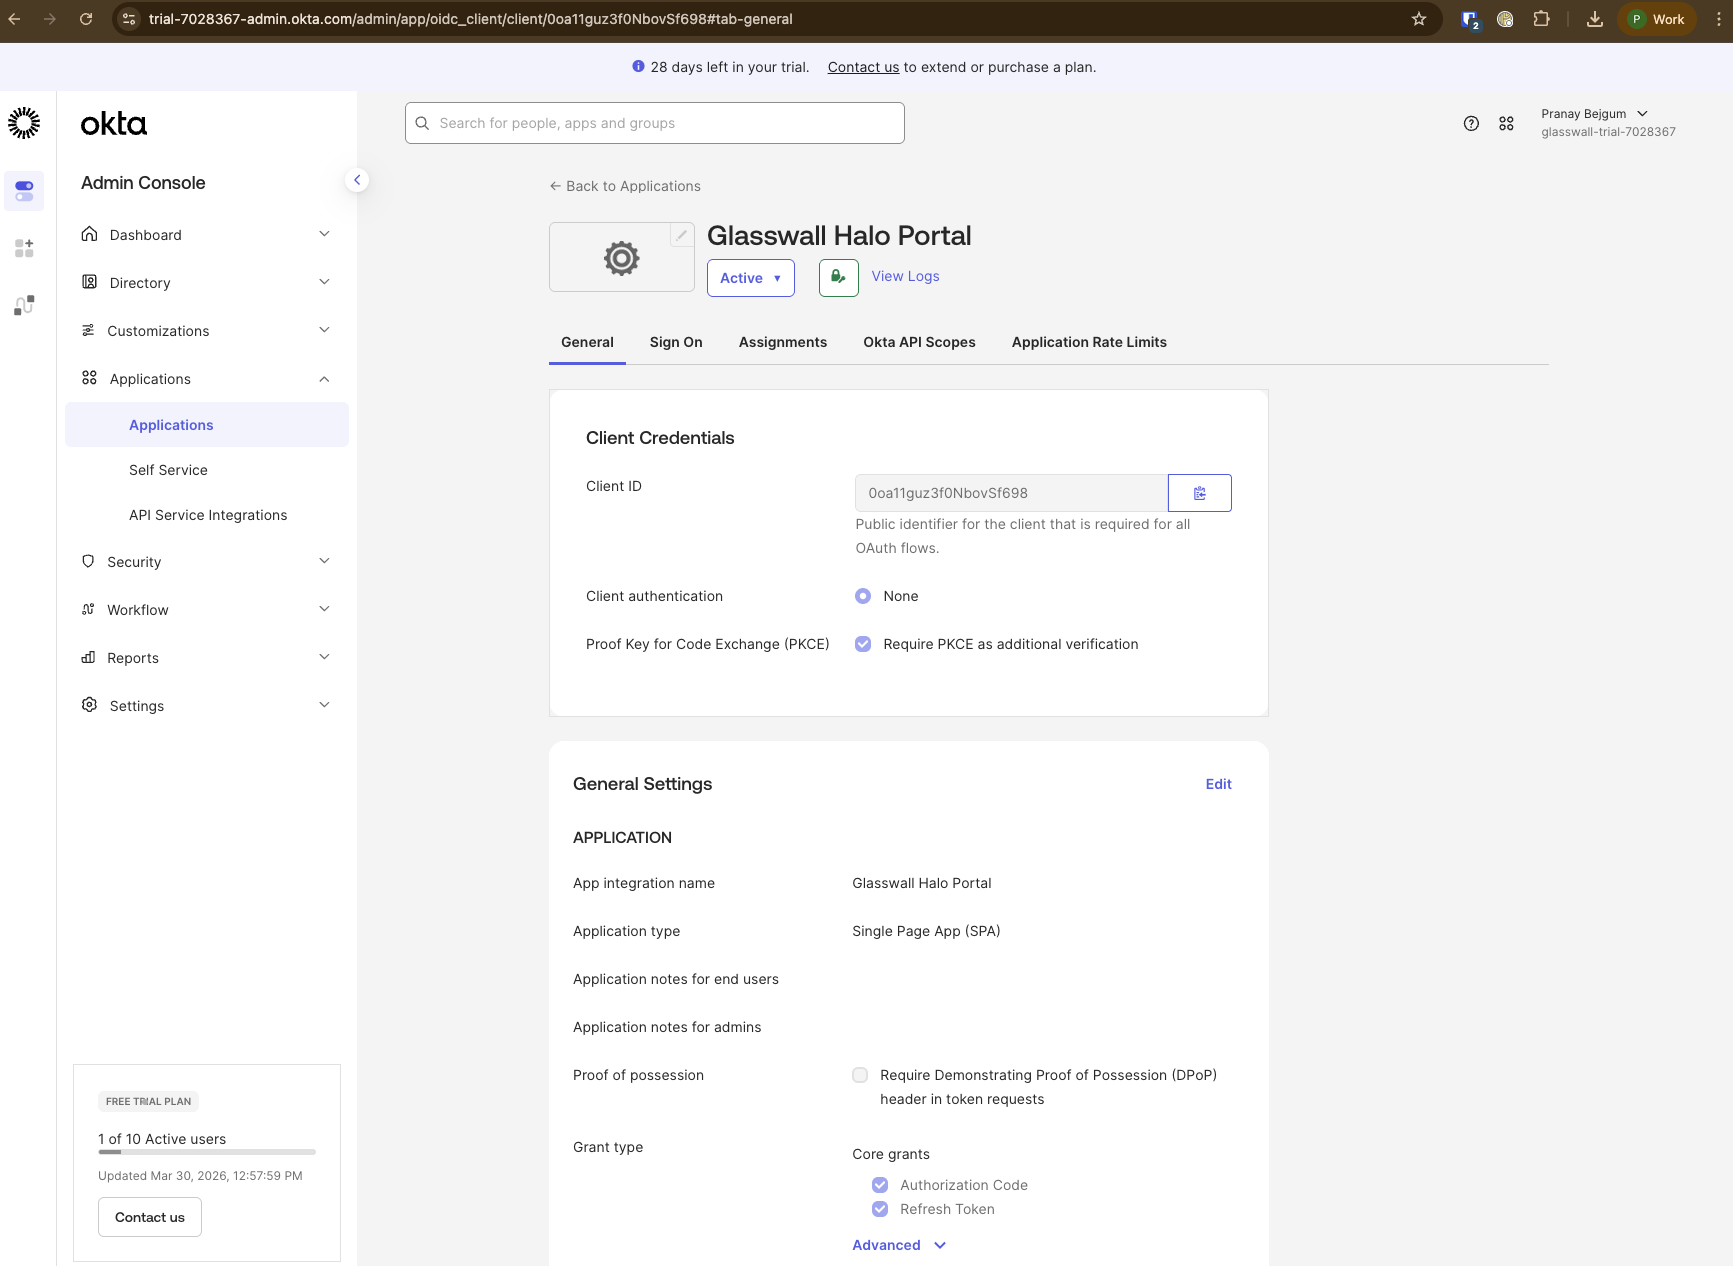Copy the Client ID with clipboard icon
The image size is (1733, 1266).
1200,493
